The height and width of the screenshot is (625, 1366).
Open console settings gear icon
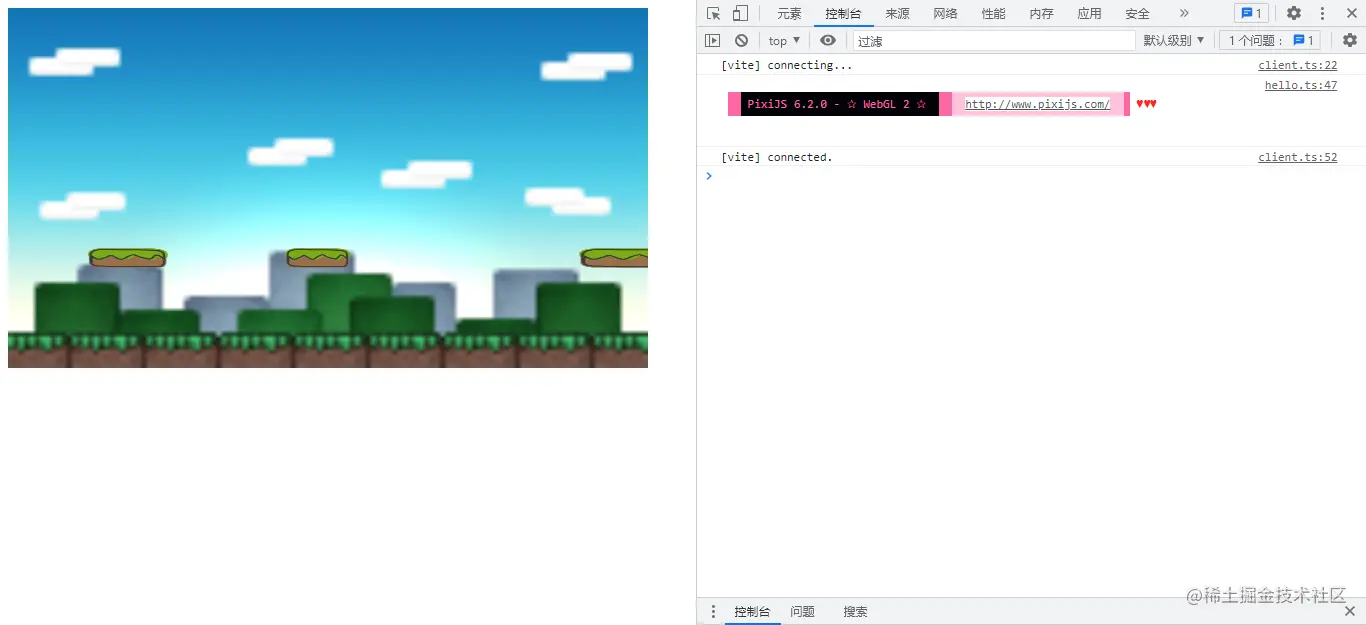tap(1350, 41)
